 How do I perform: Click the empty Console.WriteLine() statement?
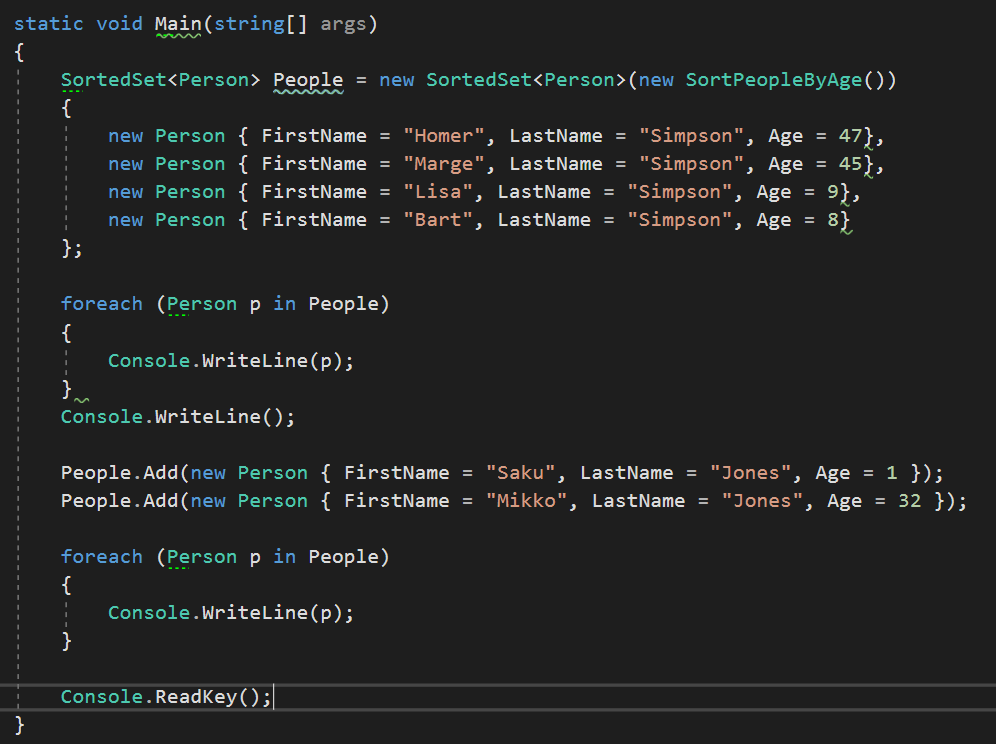[178, 416]
